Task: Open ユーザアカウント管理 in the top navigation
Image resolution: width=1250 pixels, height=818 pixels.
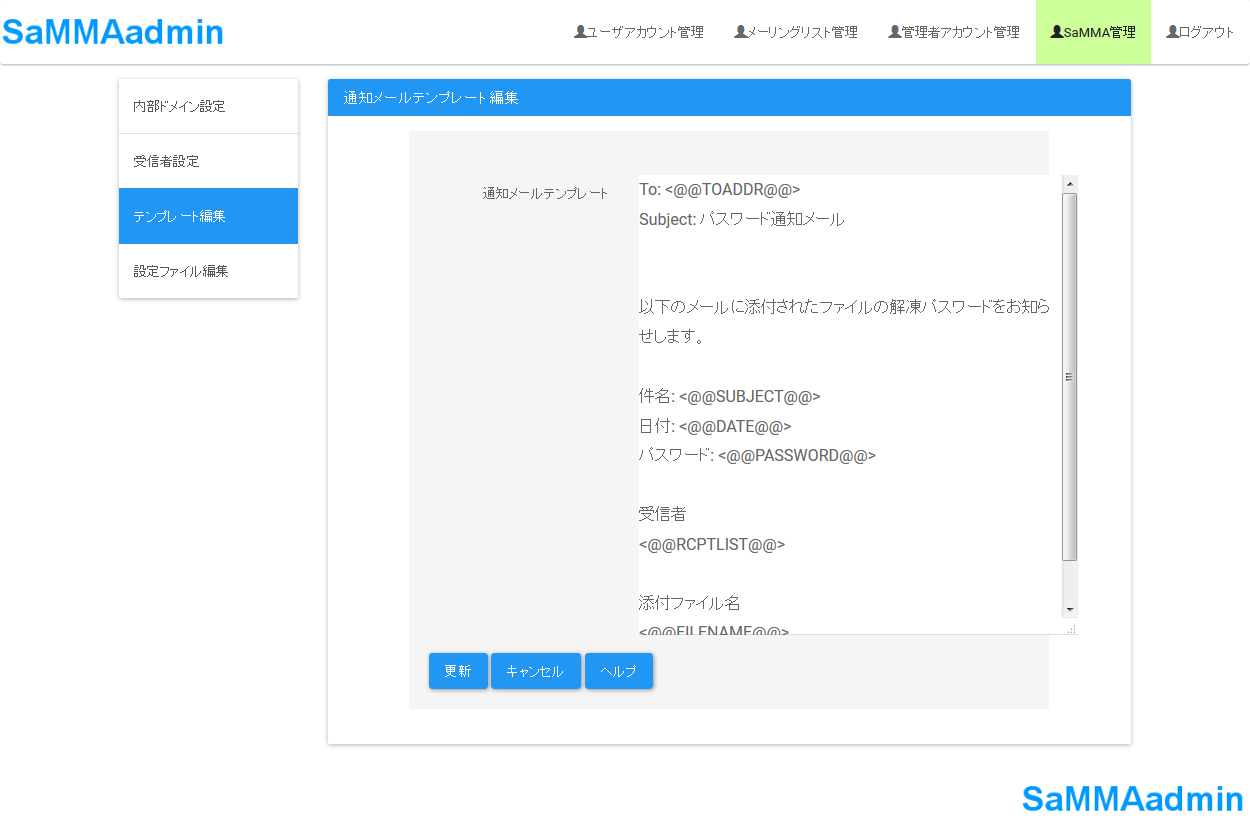Action: (638, 32)
